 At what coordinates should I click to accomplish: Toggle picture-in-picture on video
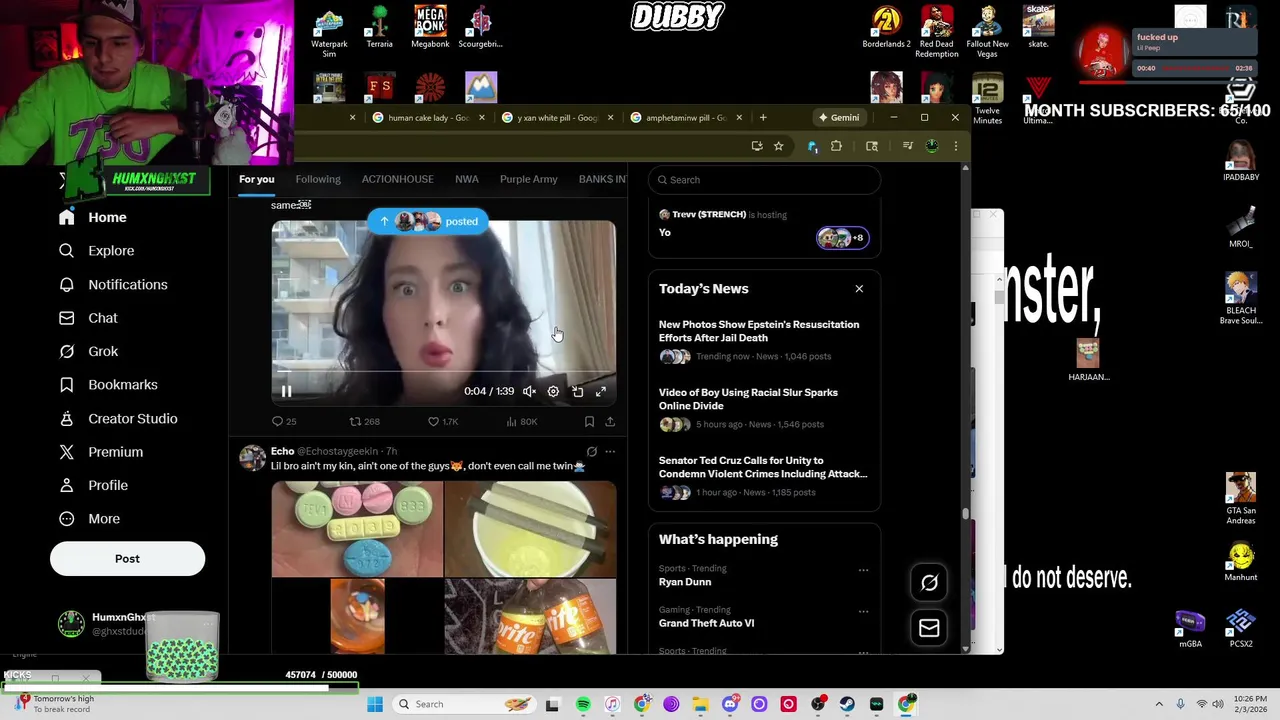click(x=577, y=392)
